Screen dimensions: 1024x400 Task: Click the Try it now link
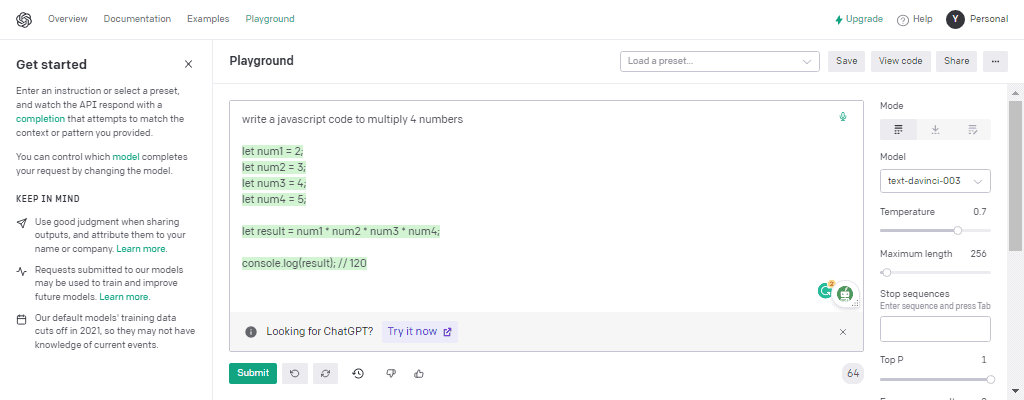pos(419,331)
